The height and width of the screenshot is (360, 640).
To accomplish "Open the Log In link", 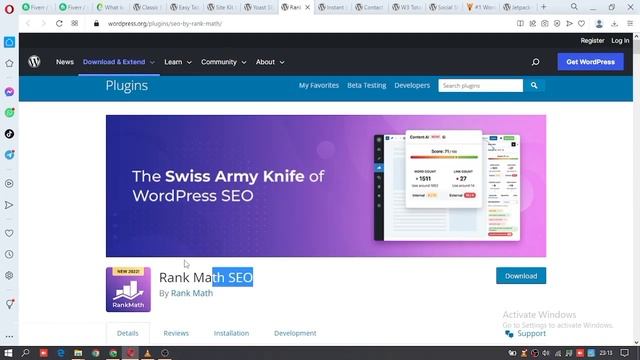I will pyautogui.click(x=620, y=40).
